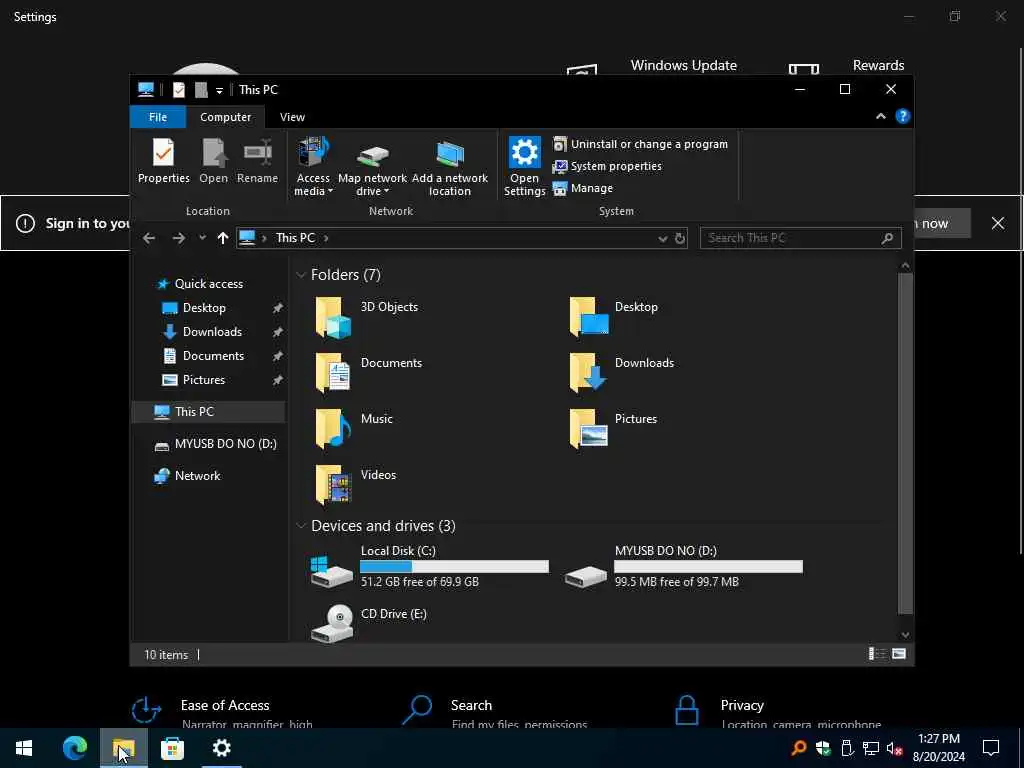Select Desktop in the navigation pane
This screenshot has width=1024, height=768.
pyautogui.click(x=204, y=308)
